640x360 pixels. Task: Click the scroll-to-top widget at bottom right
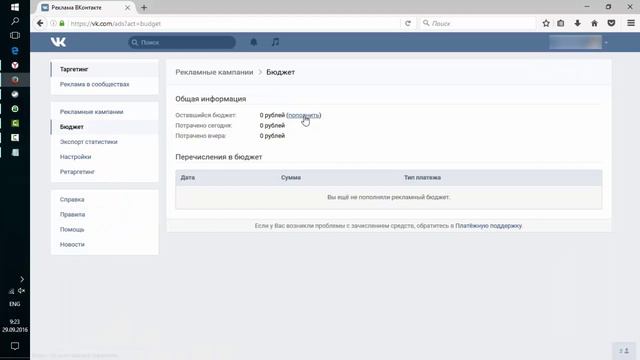click(624, 351)
